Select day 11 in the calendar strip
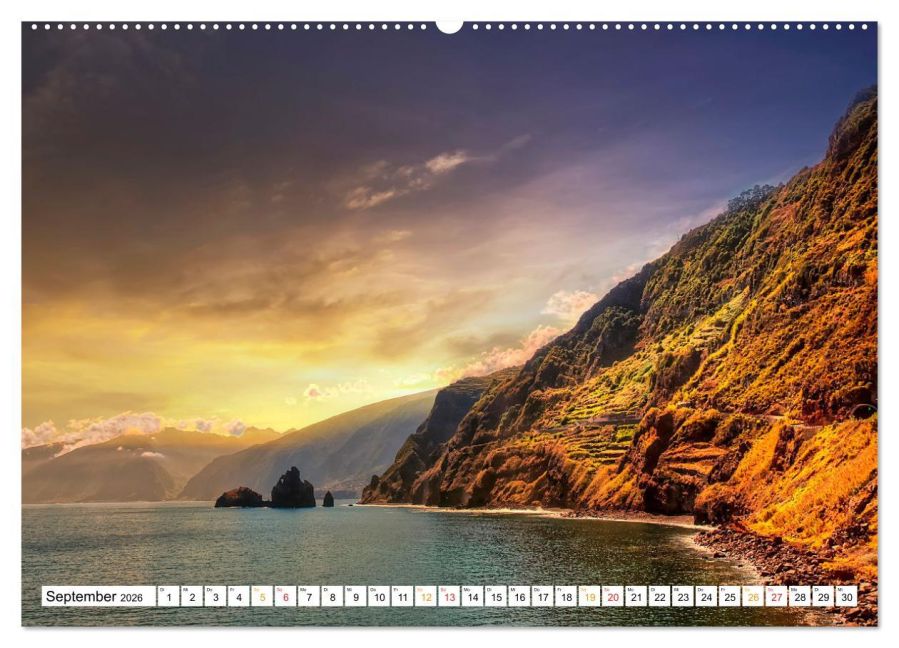The width and height of the screenshot is (899, 648). point(402,596)
